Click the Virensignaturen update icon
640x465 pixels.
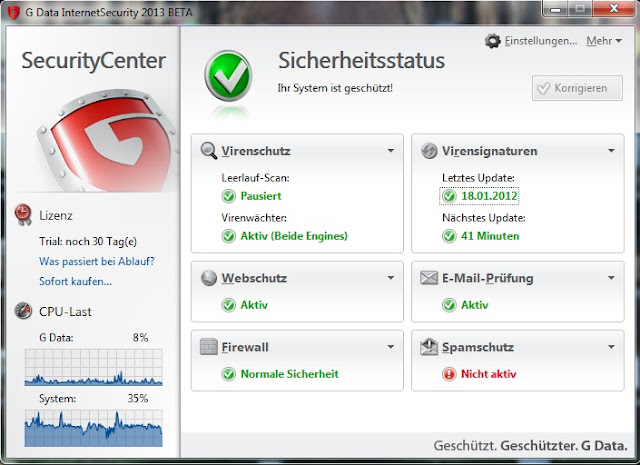[429, 151]
